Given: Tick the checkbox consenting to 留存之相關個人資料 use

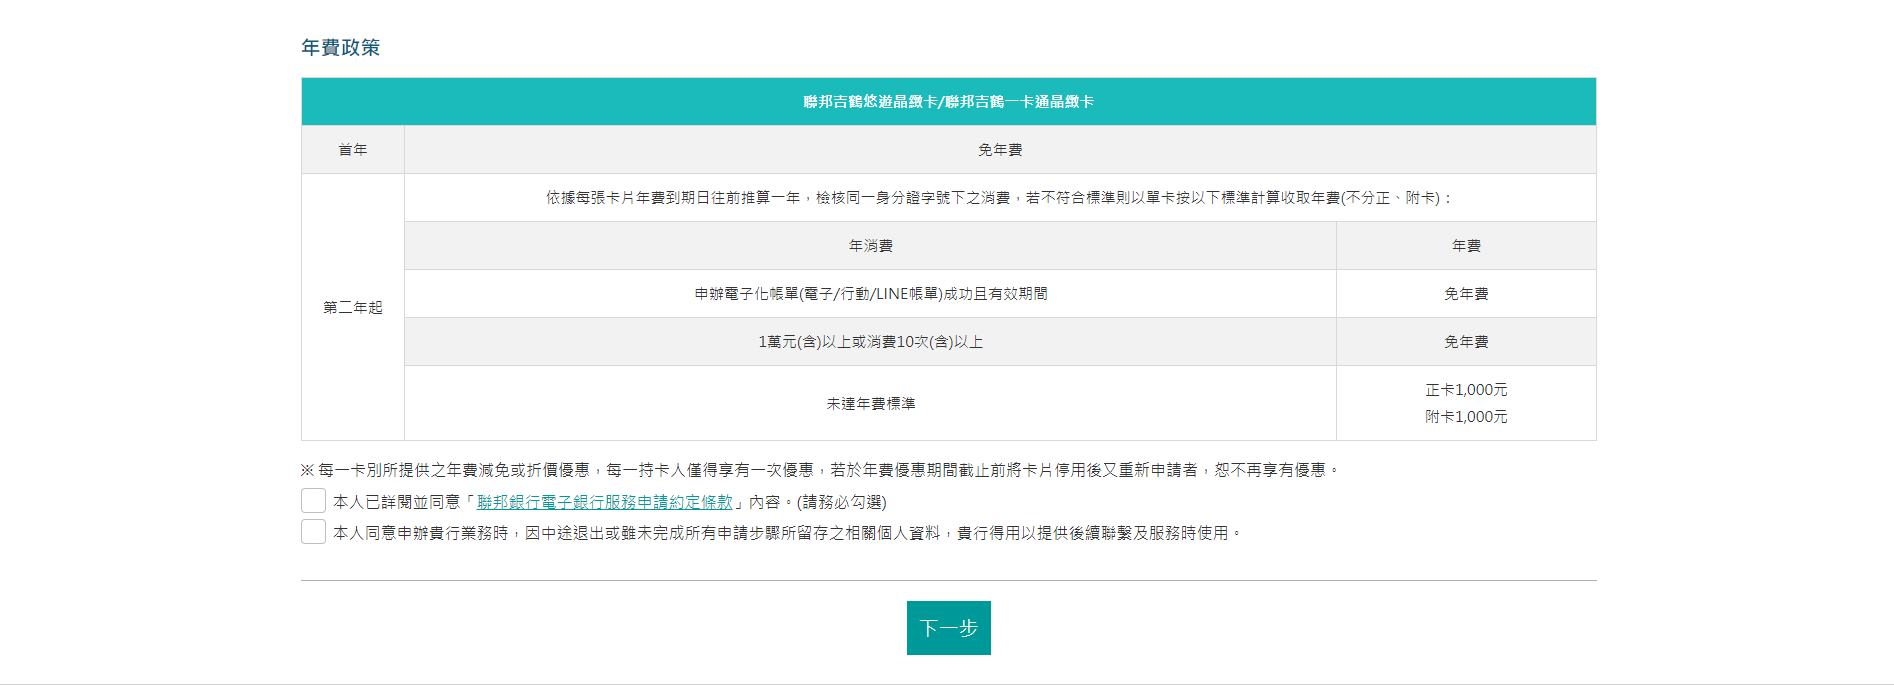Looking at the screenshot, I should coord(313,532).
